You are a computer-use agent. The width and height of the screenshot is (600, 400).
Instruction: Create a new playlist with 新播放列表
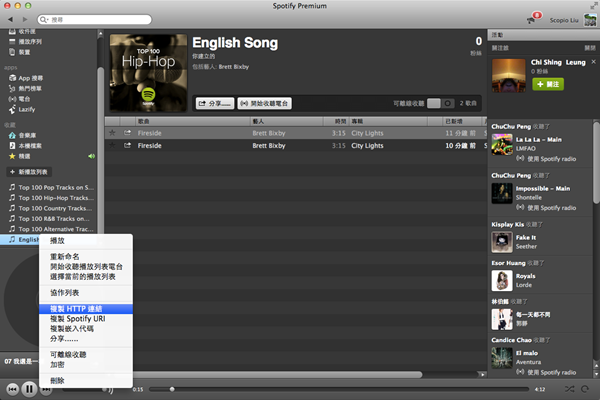(x=29, y=172)
